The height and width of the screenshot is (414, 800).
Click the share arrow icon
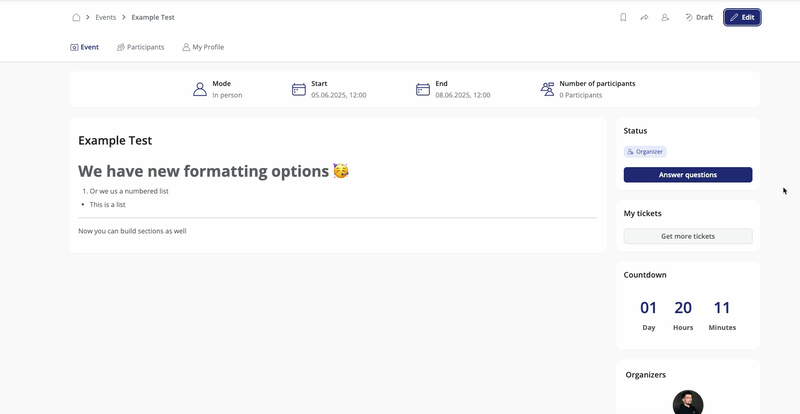coord(644,17)
